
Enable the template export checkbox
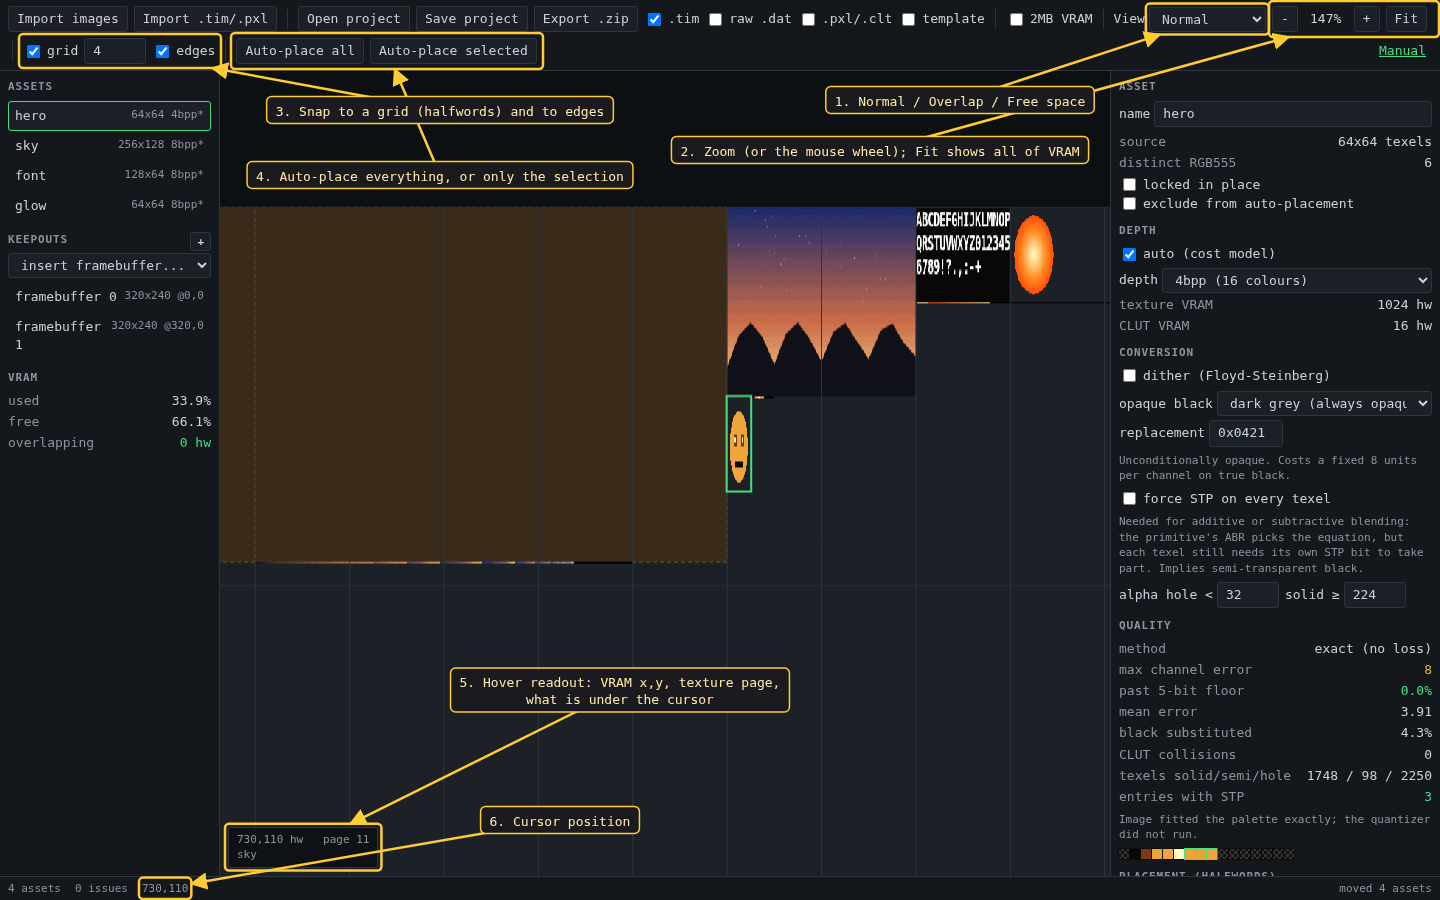(x=908, y=19)
